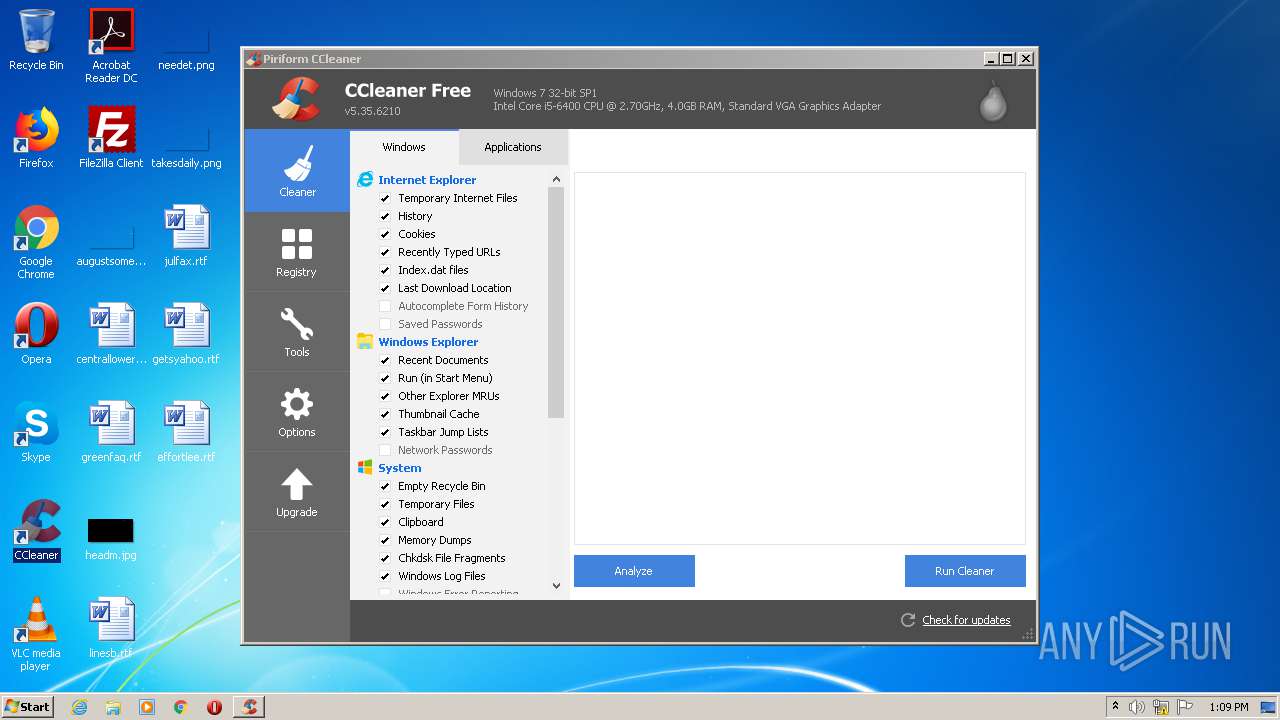Show hidden system tray icons arrow
This screenshot has width=1280, height=720.
[1115, 707]
